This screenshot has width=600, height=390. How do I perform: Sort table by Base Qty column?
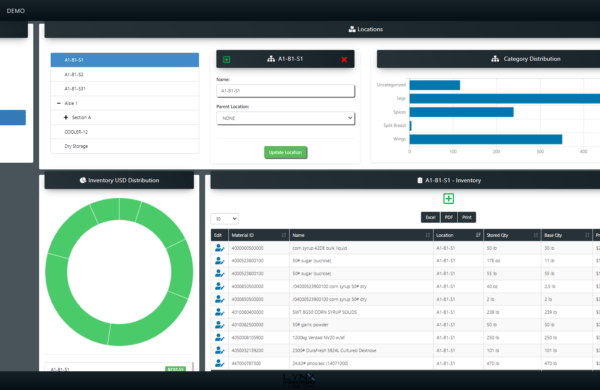click(x=567, y=235)
